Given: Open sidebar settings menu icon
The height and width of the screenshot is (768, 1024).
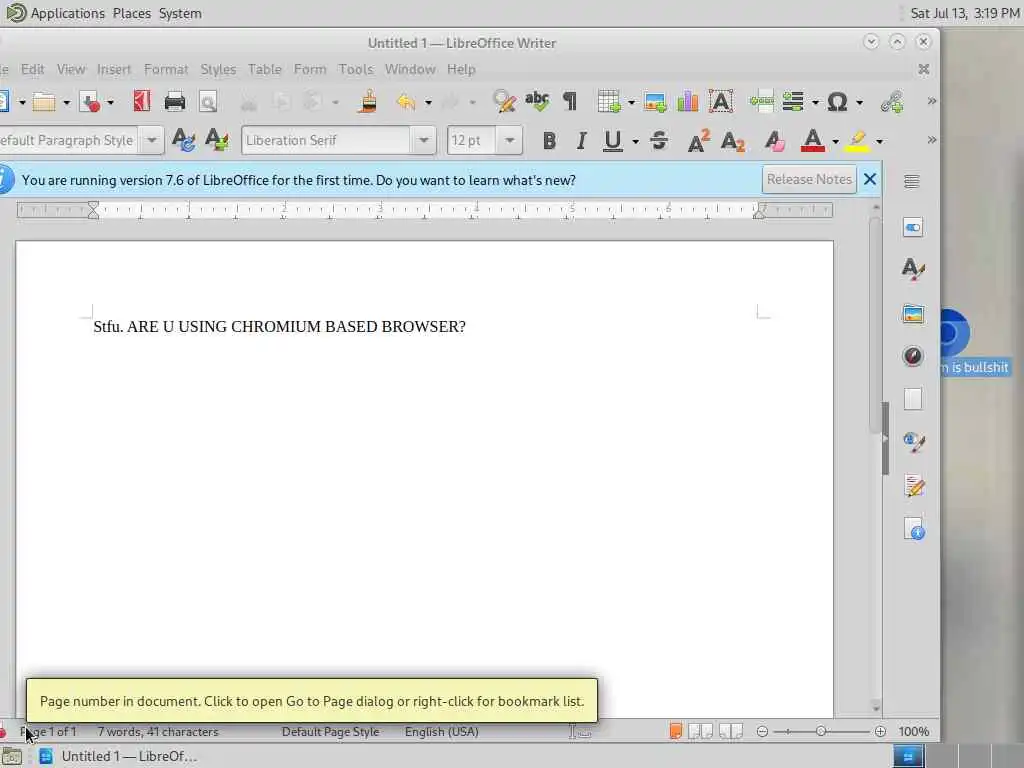Looking at the screenshot, I should click(x=912, y=182).
